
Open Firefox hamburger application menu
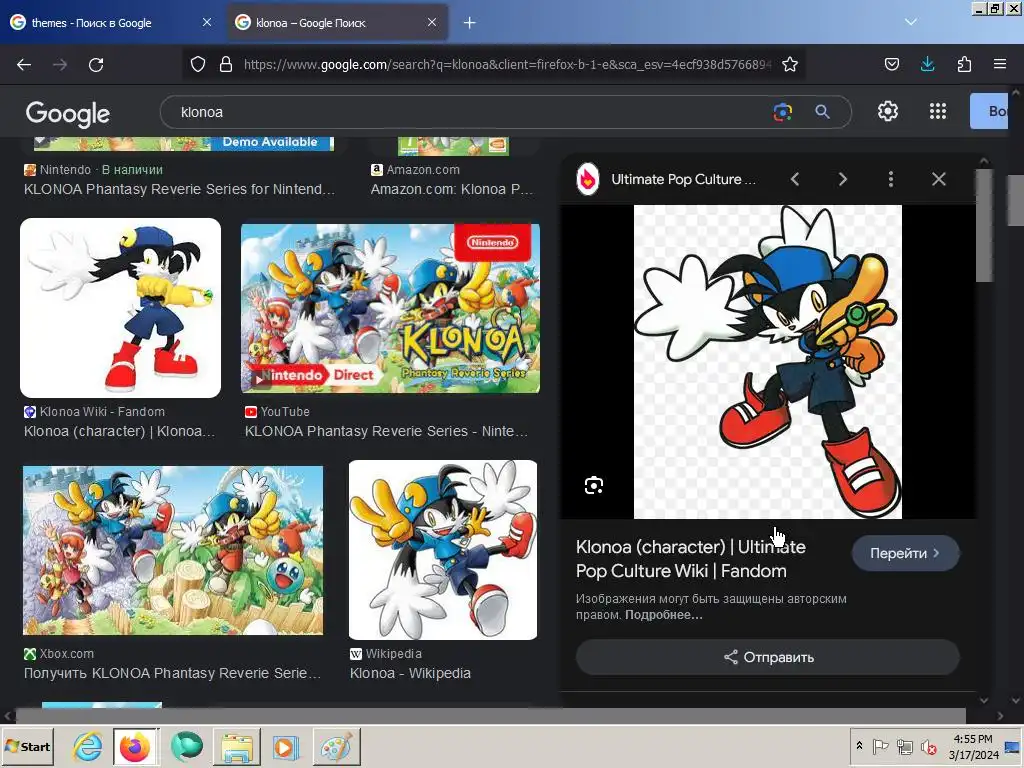pos(1000,64)
